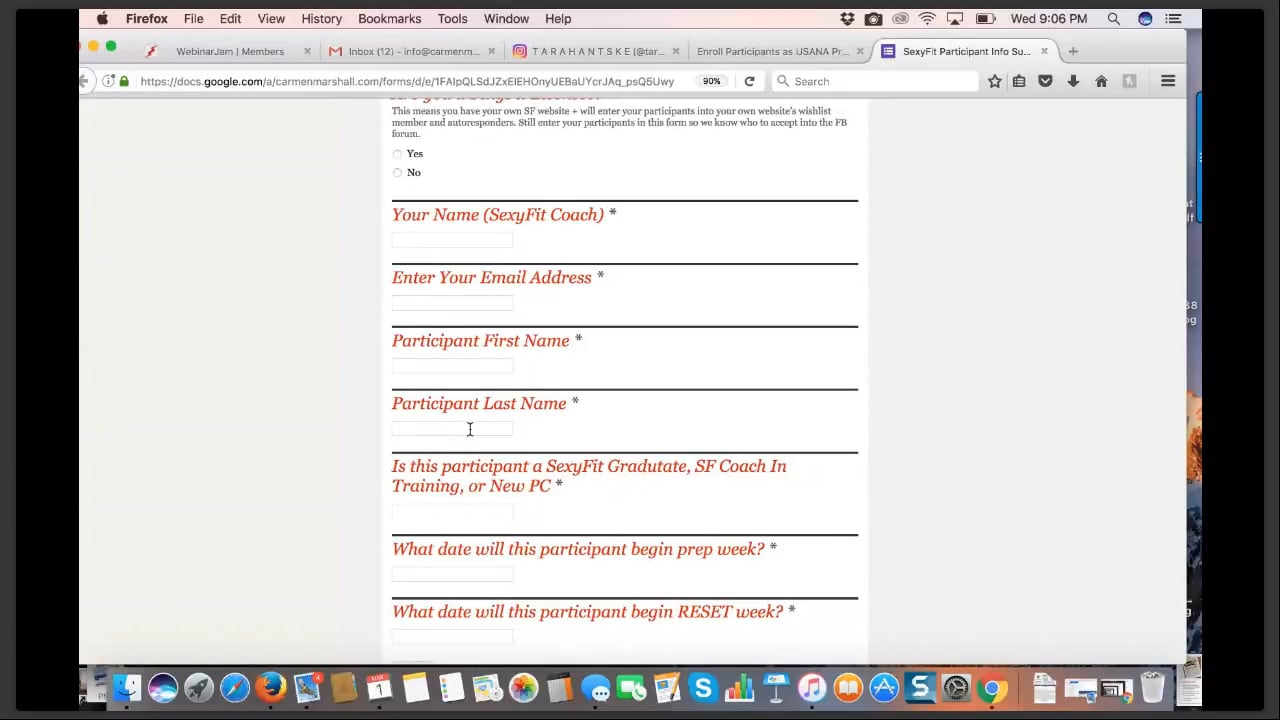Open AirPlay display menu
The width and height of the screenshot is (1280, 720).
[955, 19]
